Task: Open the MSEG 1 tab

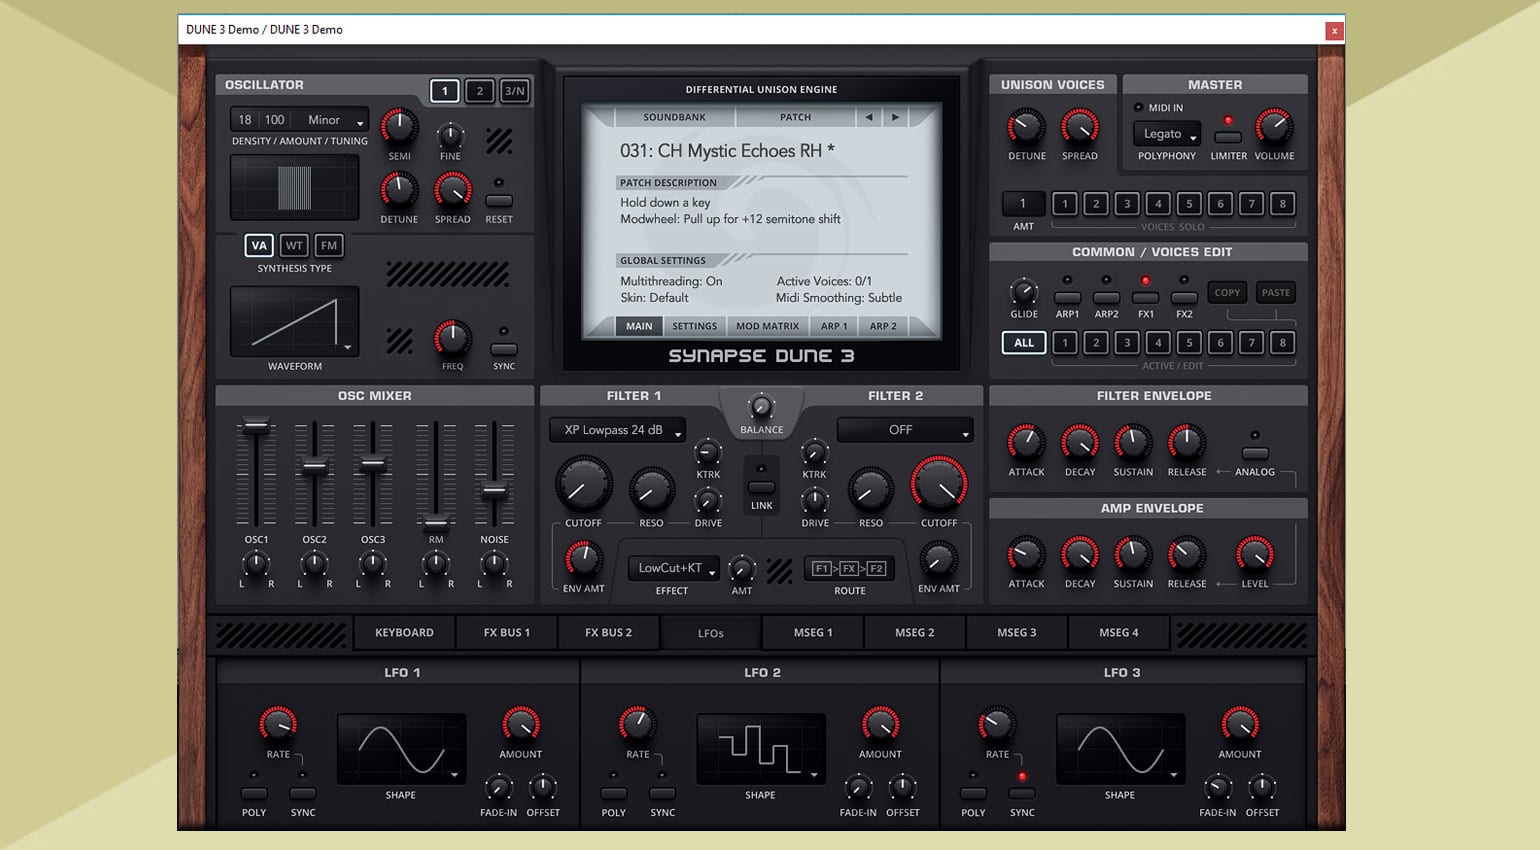Action: click(x=812, y=632)
